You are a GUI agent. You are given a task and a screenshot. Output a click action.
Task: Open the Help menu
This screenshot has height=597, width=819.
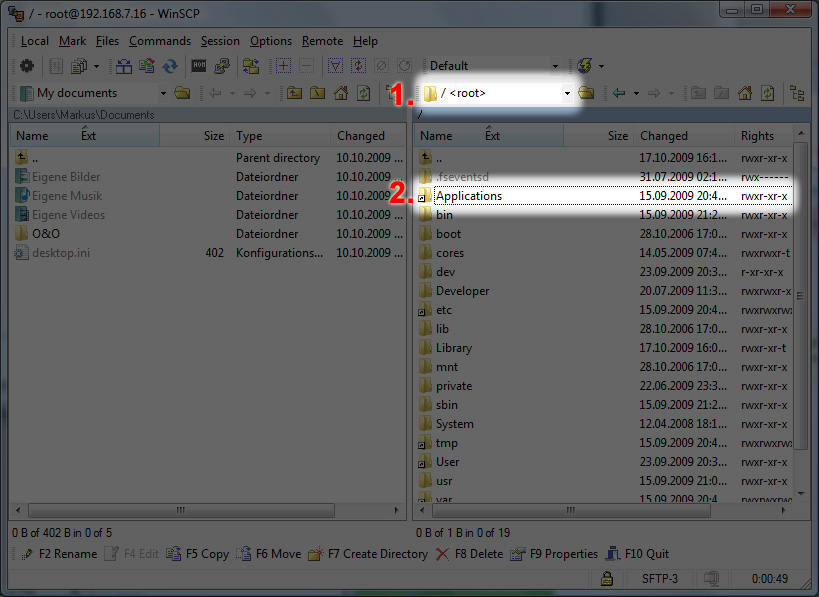(365, 41)
